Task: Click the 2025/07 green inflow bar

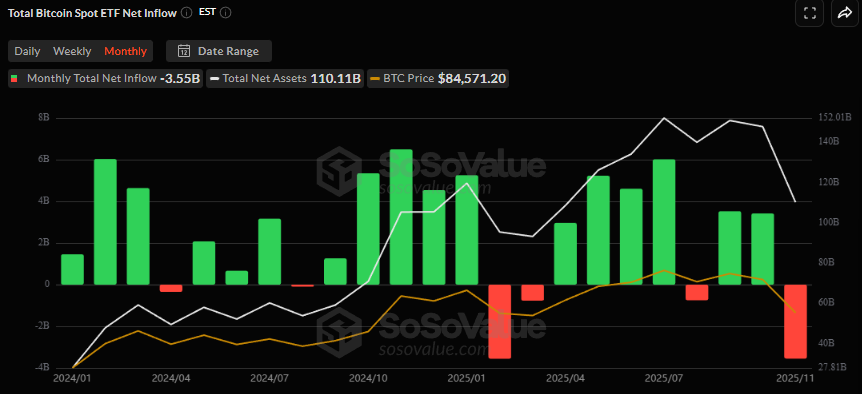Action: [x=664, y=222]
